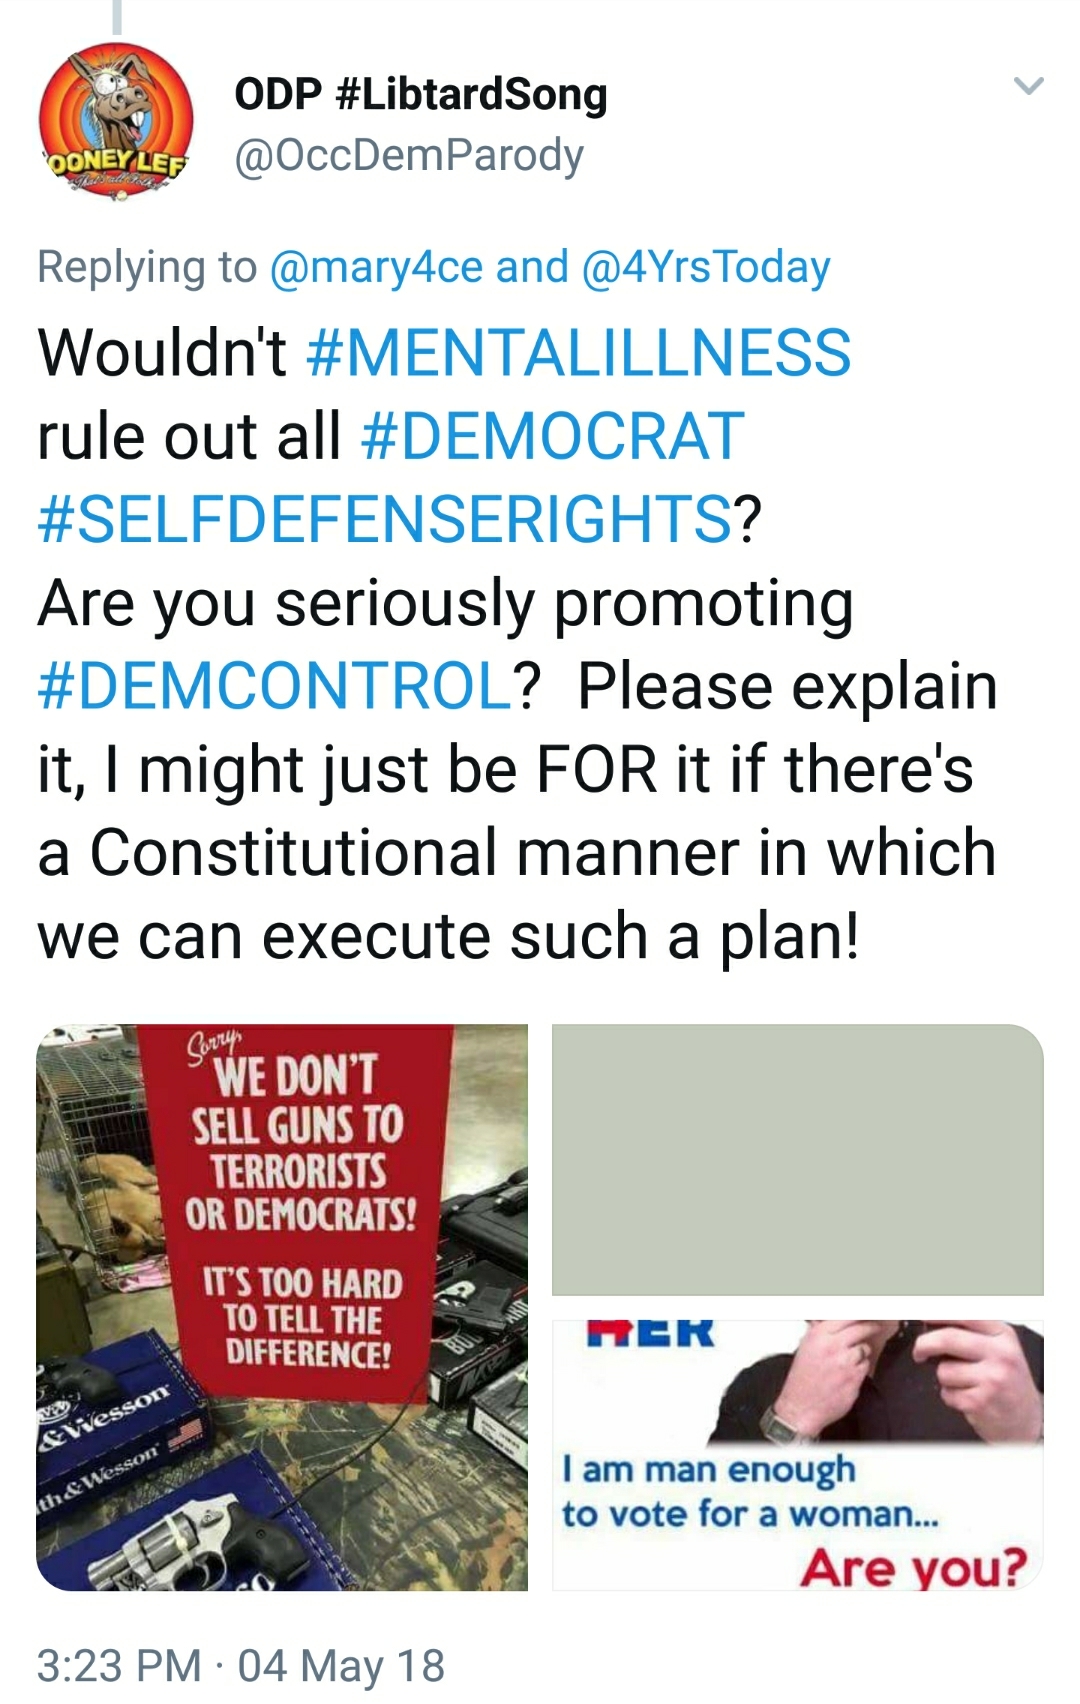The image size is (1080, 1704).
Task: Tap the #SELFDEFENSERIGHTS hashtag
Action: pyautogui.click(x=385, y=519)
